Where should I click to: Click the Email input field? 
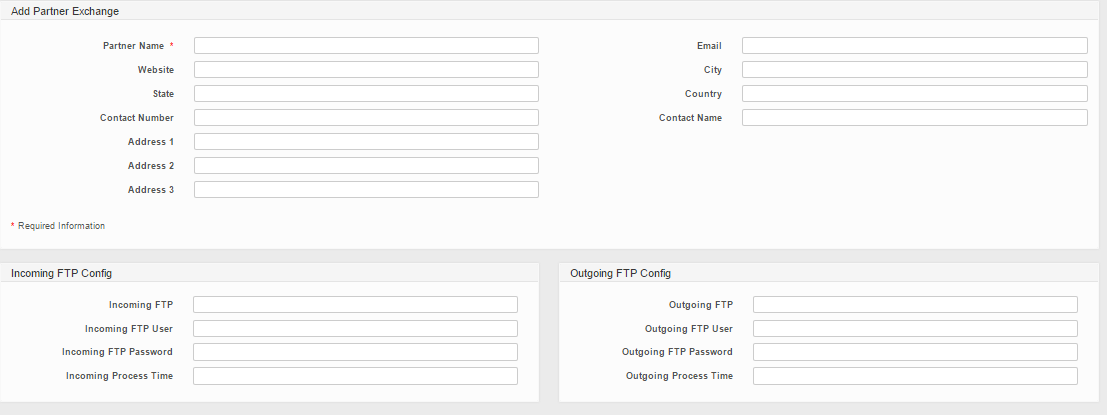click(x=914, y=46)
